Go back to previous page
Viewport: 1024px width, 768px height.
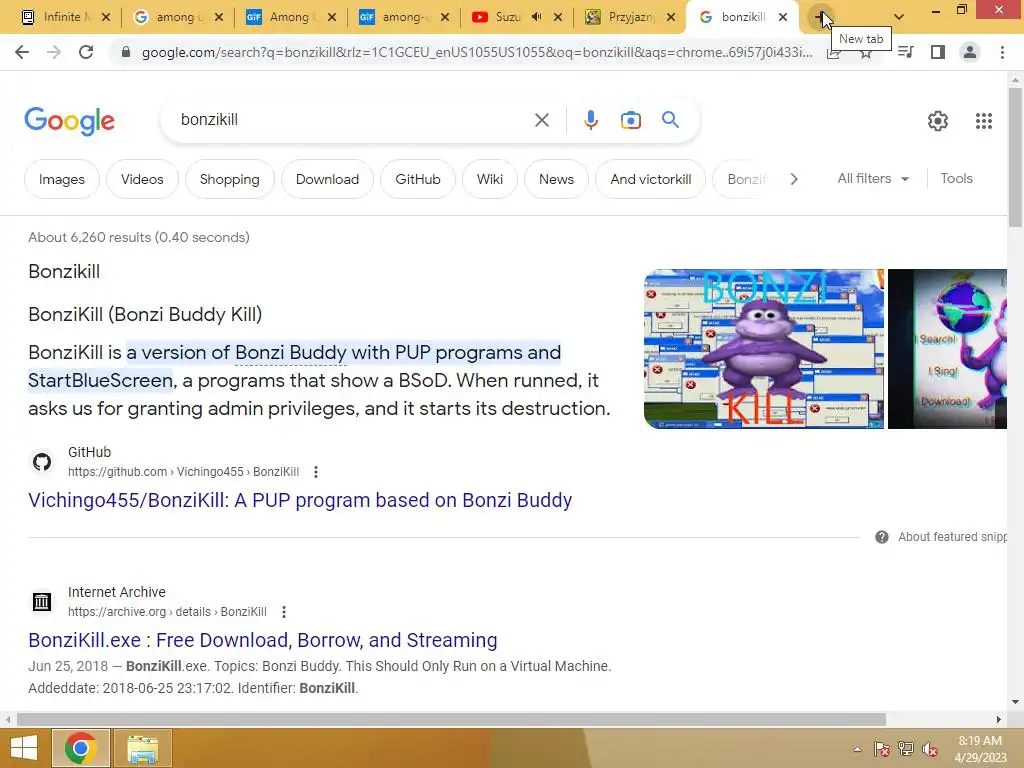[x=22, y=52]
